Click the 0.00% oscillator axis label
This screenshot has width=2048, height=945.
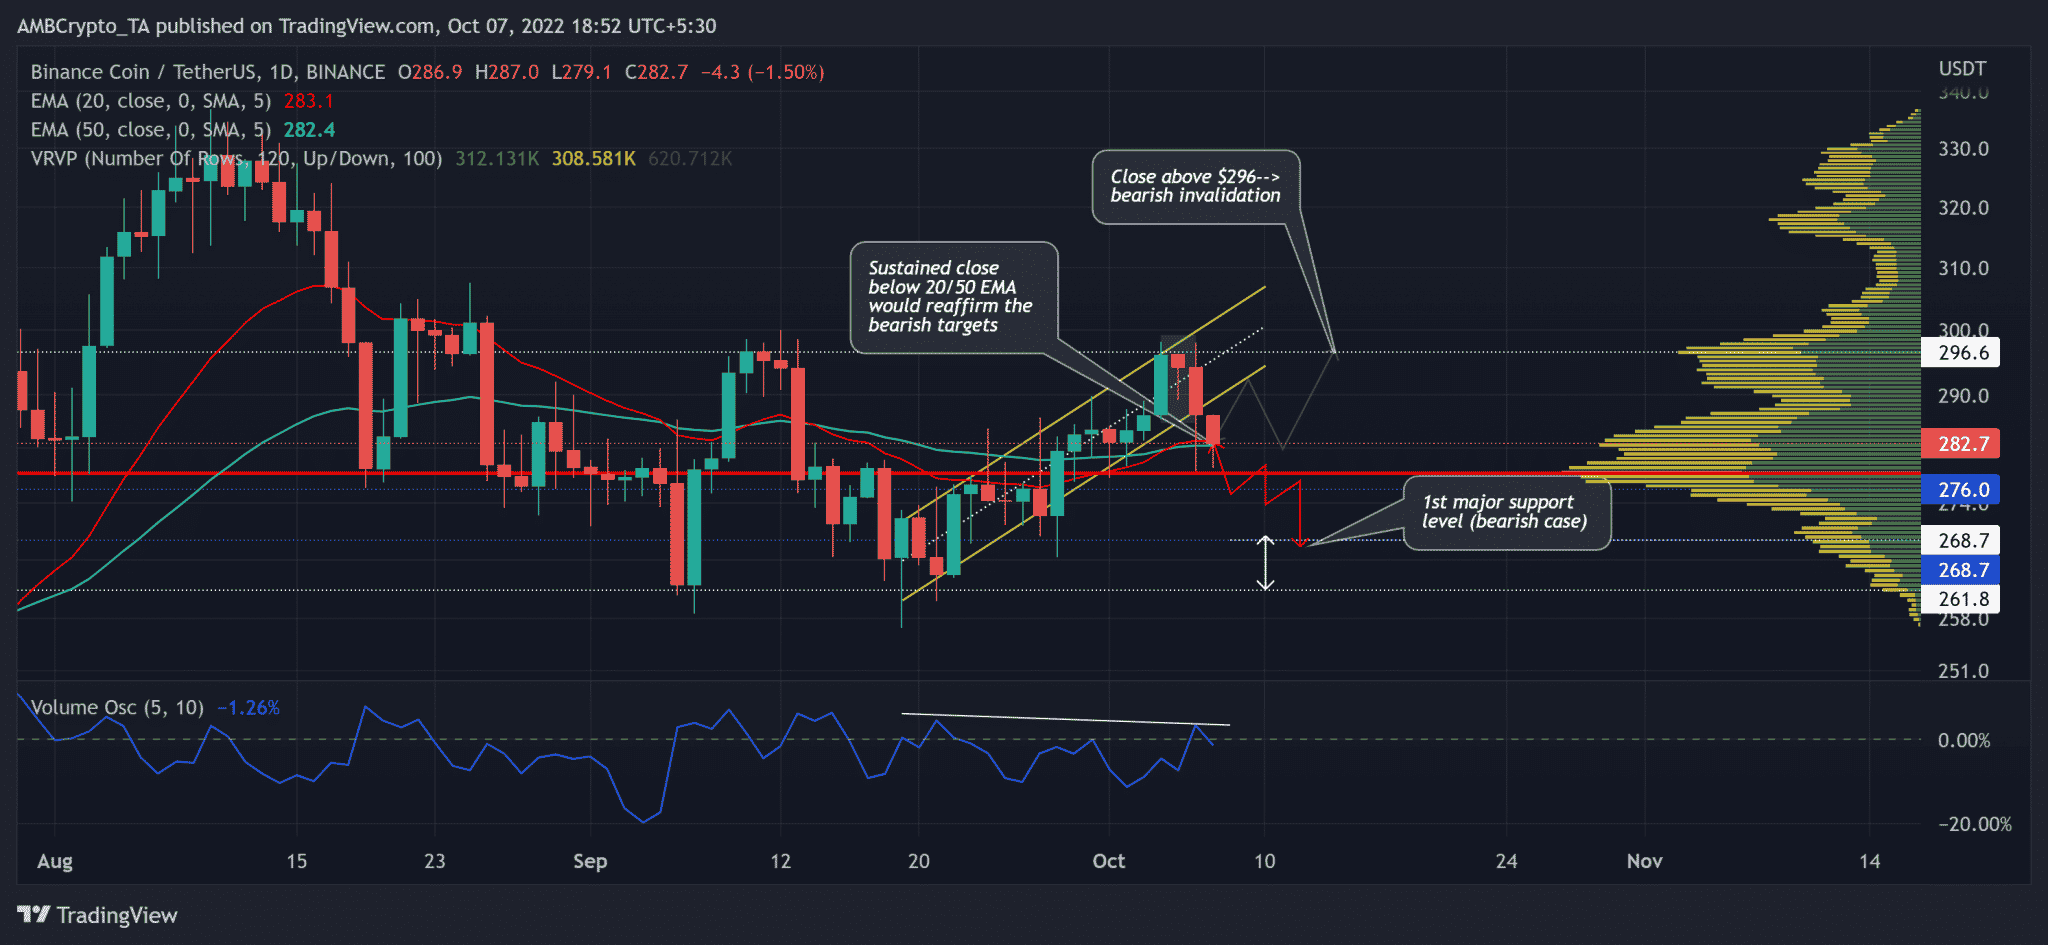(x=1964, y=741)
